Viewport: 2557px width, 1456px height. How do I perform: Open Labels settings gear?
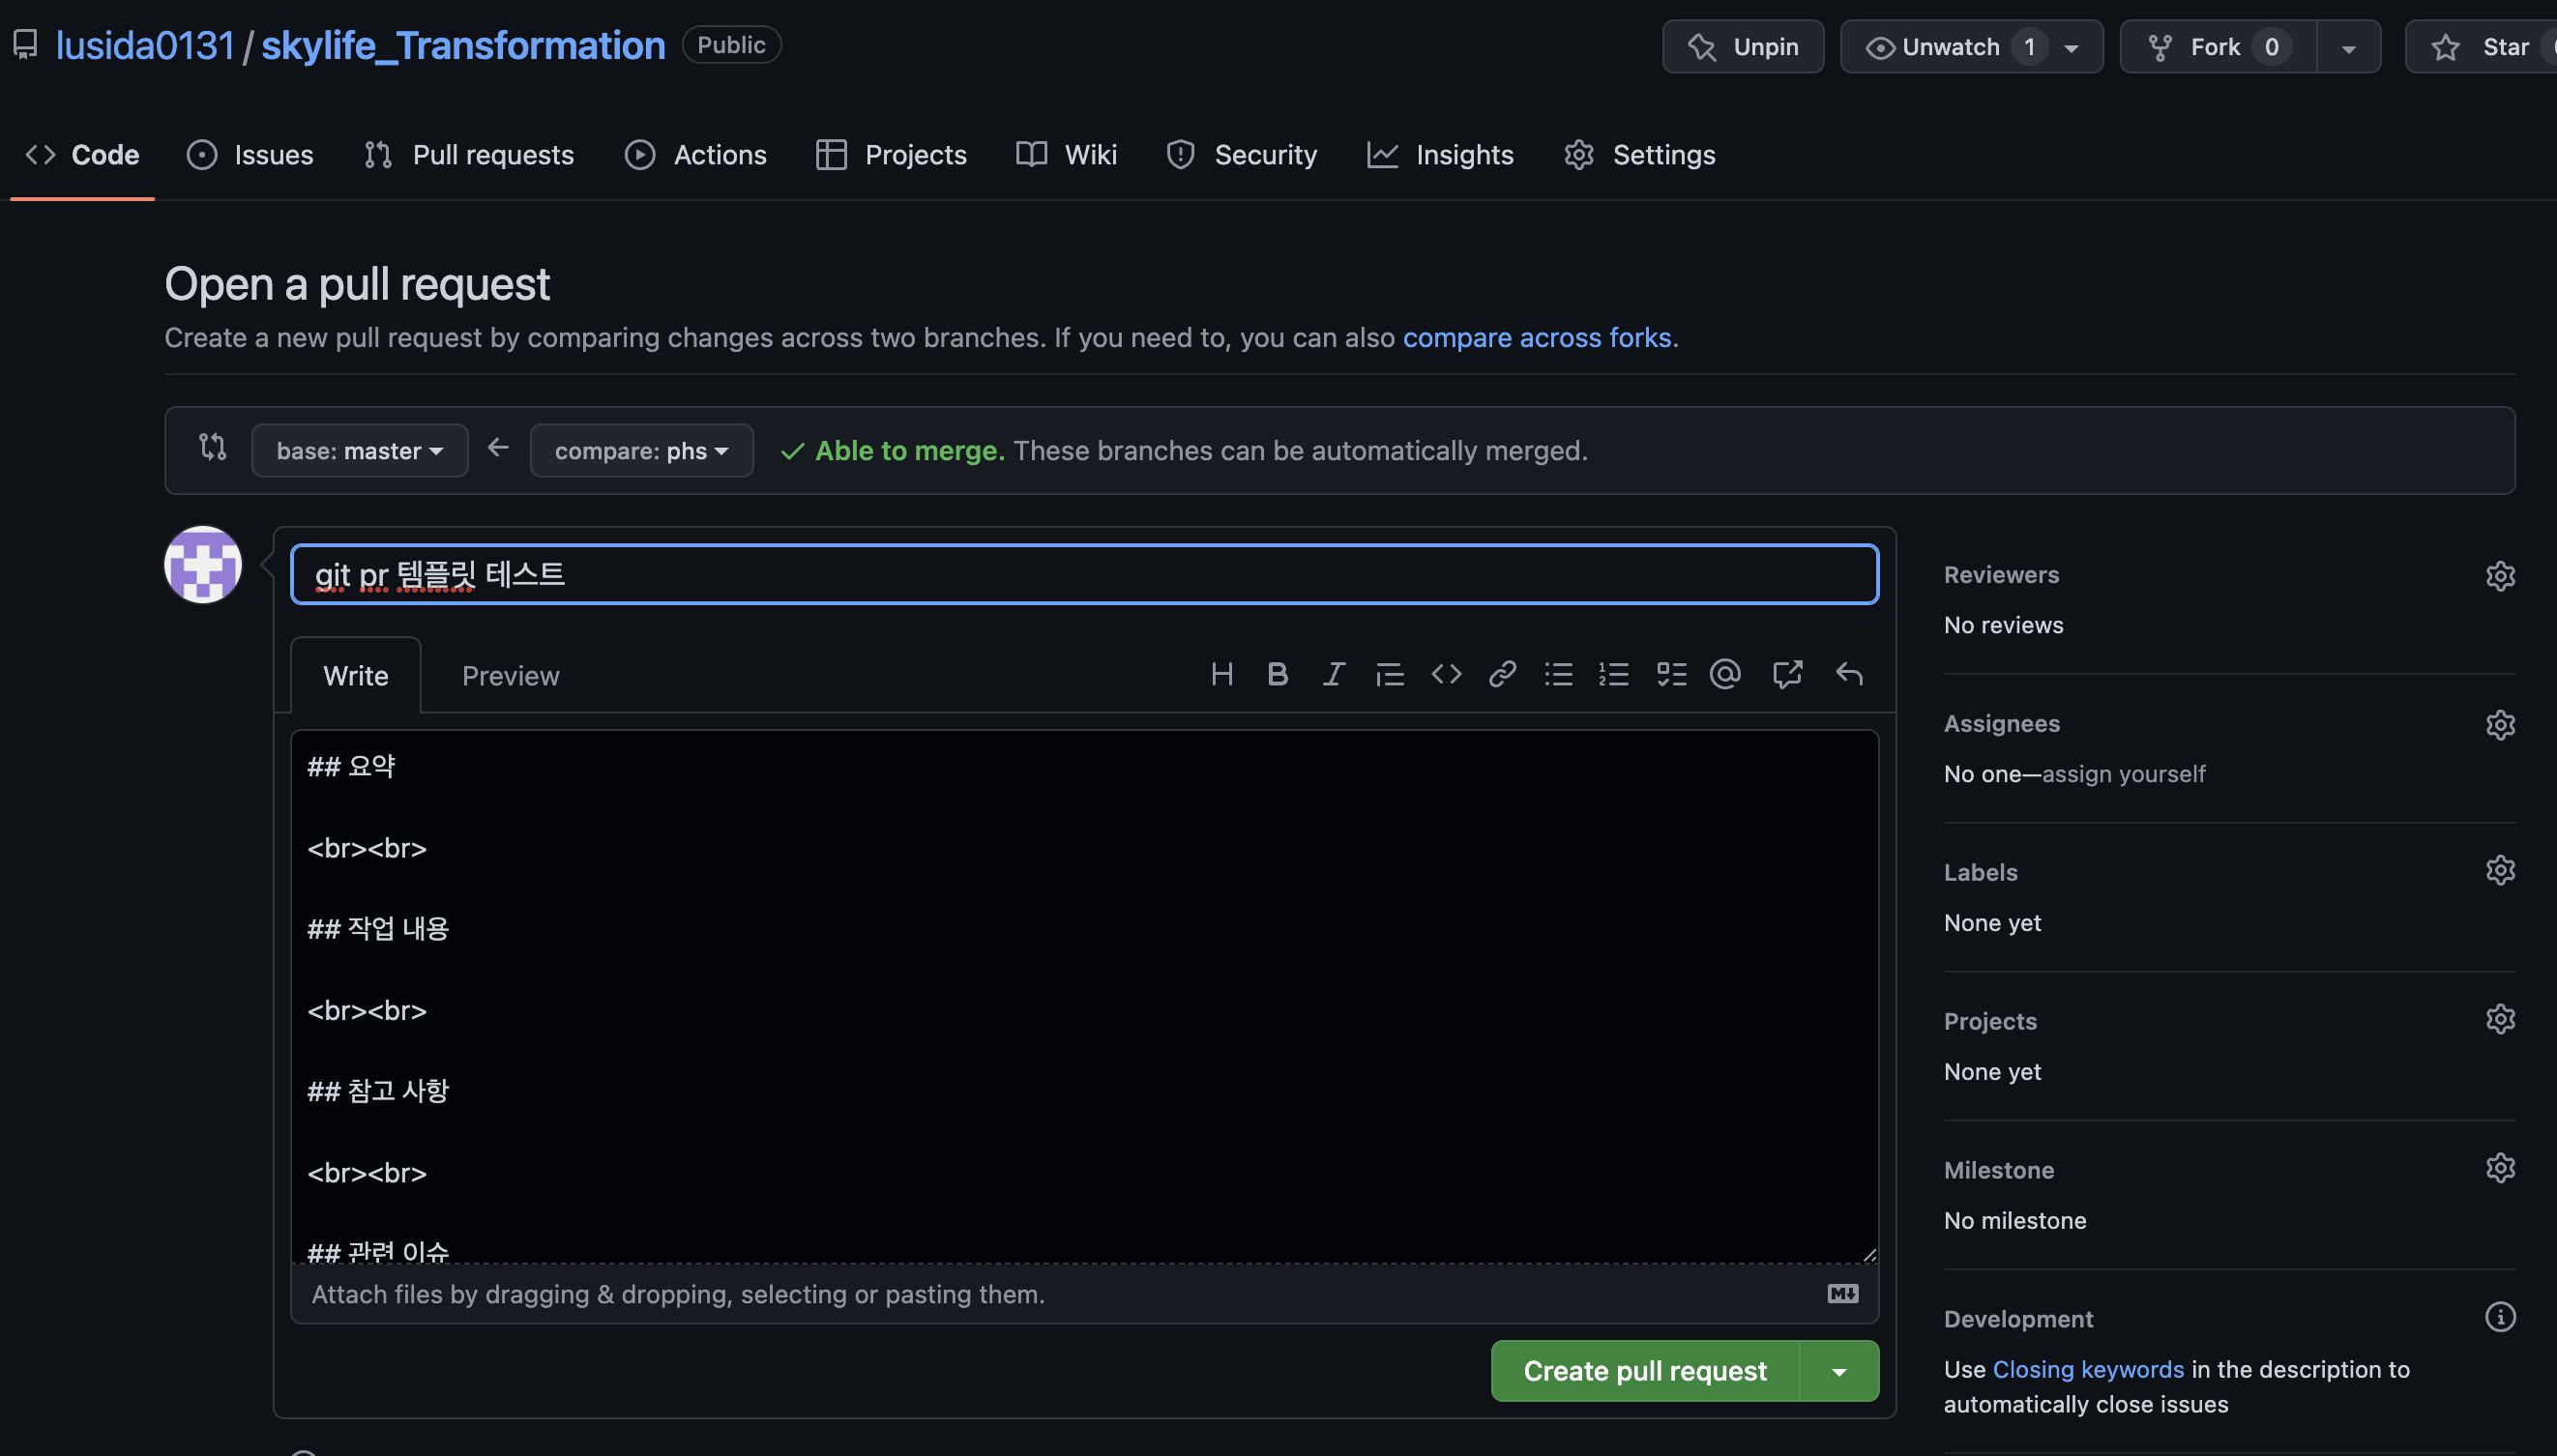2499,871
